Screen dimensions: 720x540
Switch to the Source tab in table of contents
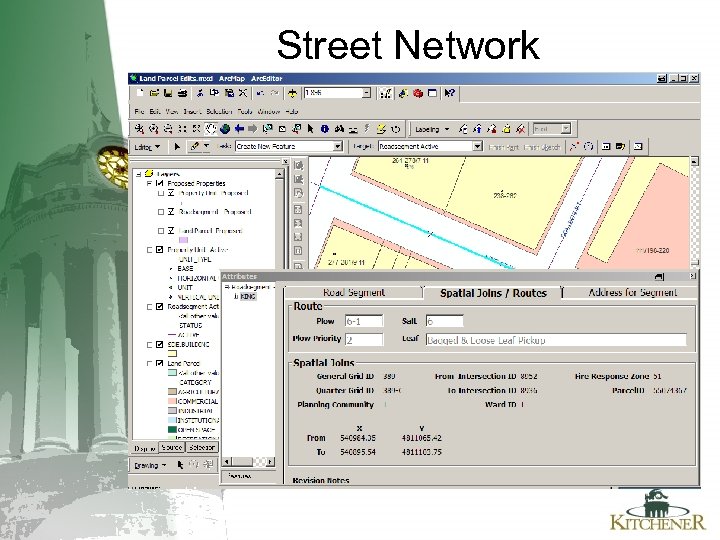click(x=172, y=447)
